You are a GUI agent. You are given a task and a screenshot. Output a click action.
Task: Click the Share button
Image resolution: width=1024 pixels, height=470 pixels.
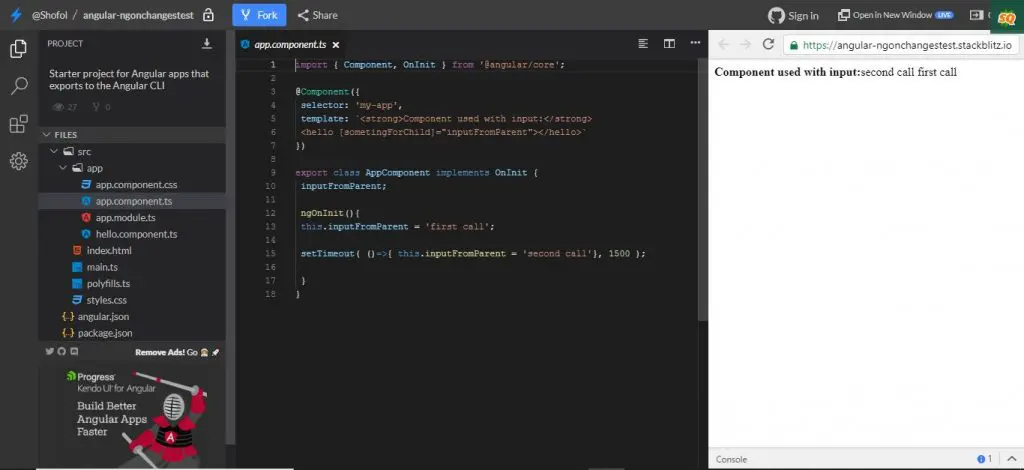click(x=317, y=15)
